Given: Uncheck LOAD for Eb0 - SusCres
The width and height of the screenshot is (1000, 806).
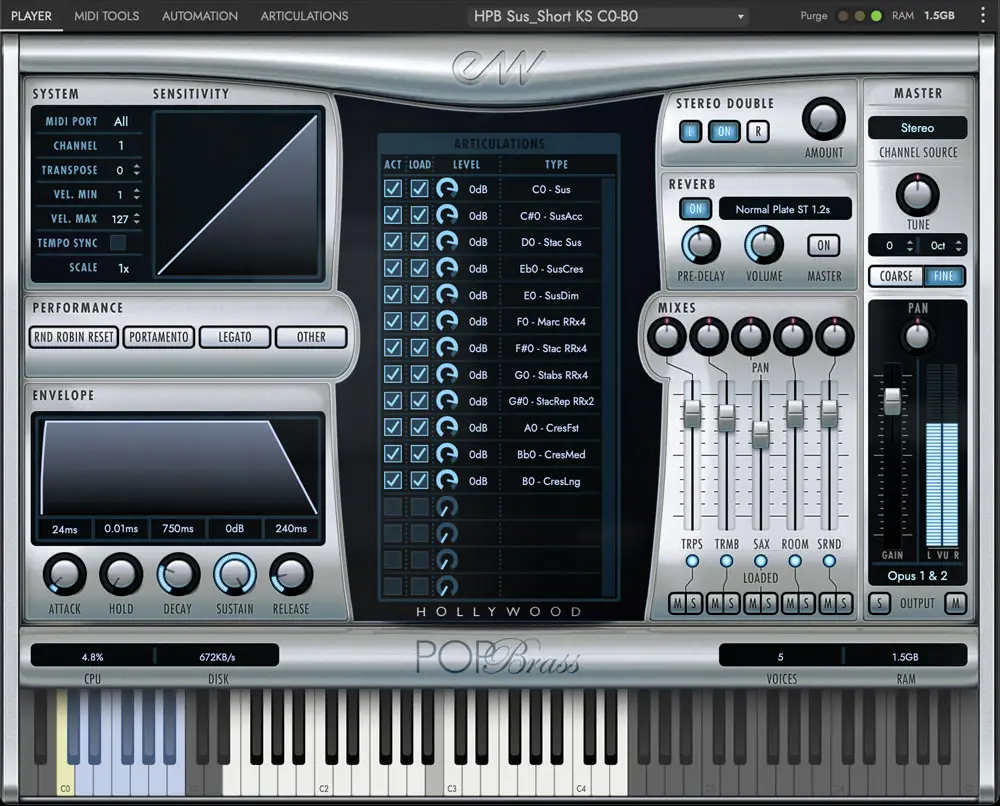Looking at the screenshot, I should [419, 268].
